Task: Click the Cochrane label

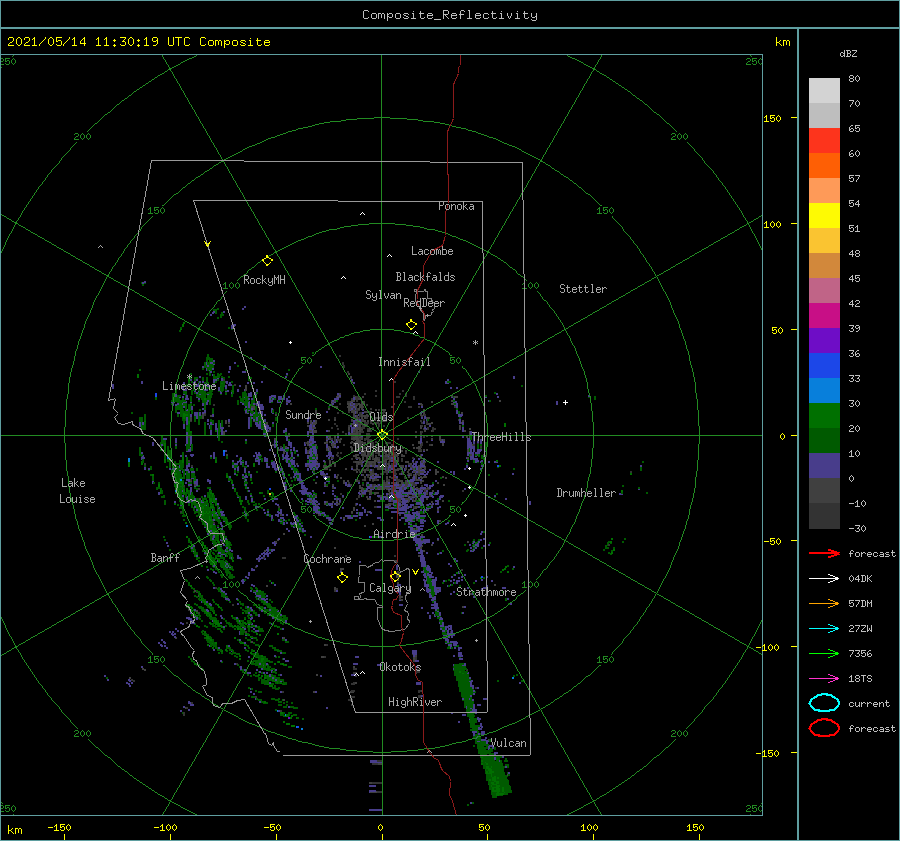Action: [x=327, y=559]
